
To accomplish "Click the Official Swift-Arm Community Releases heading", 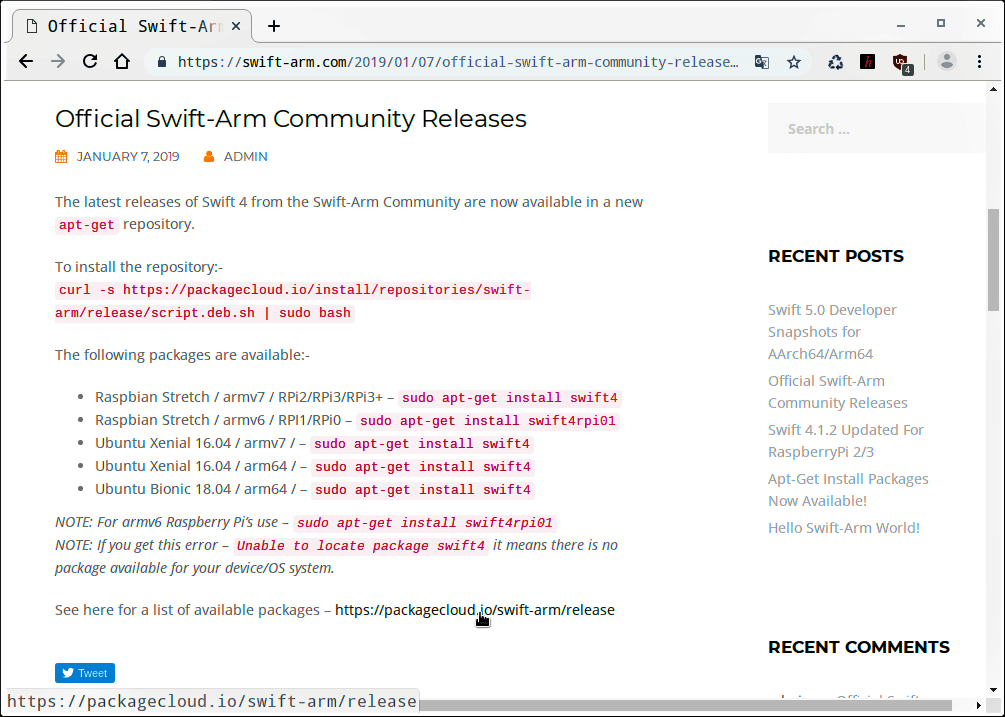I will tap(290, 119).
